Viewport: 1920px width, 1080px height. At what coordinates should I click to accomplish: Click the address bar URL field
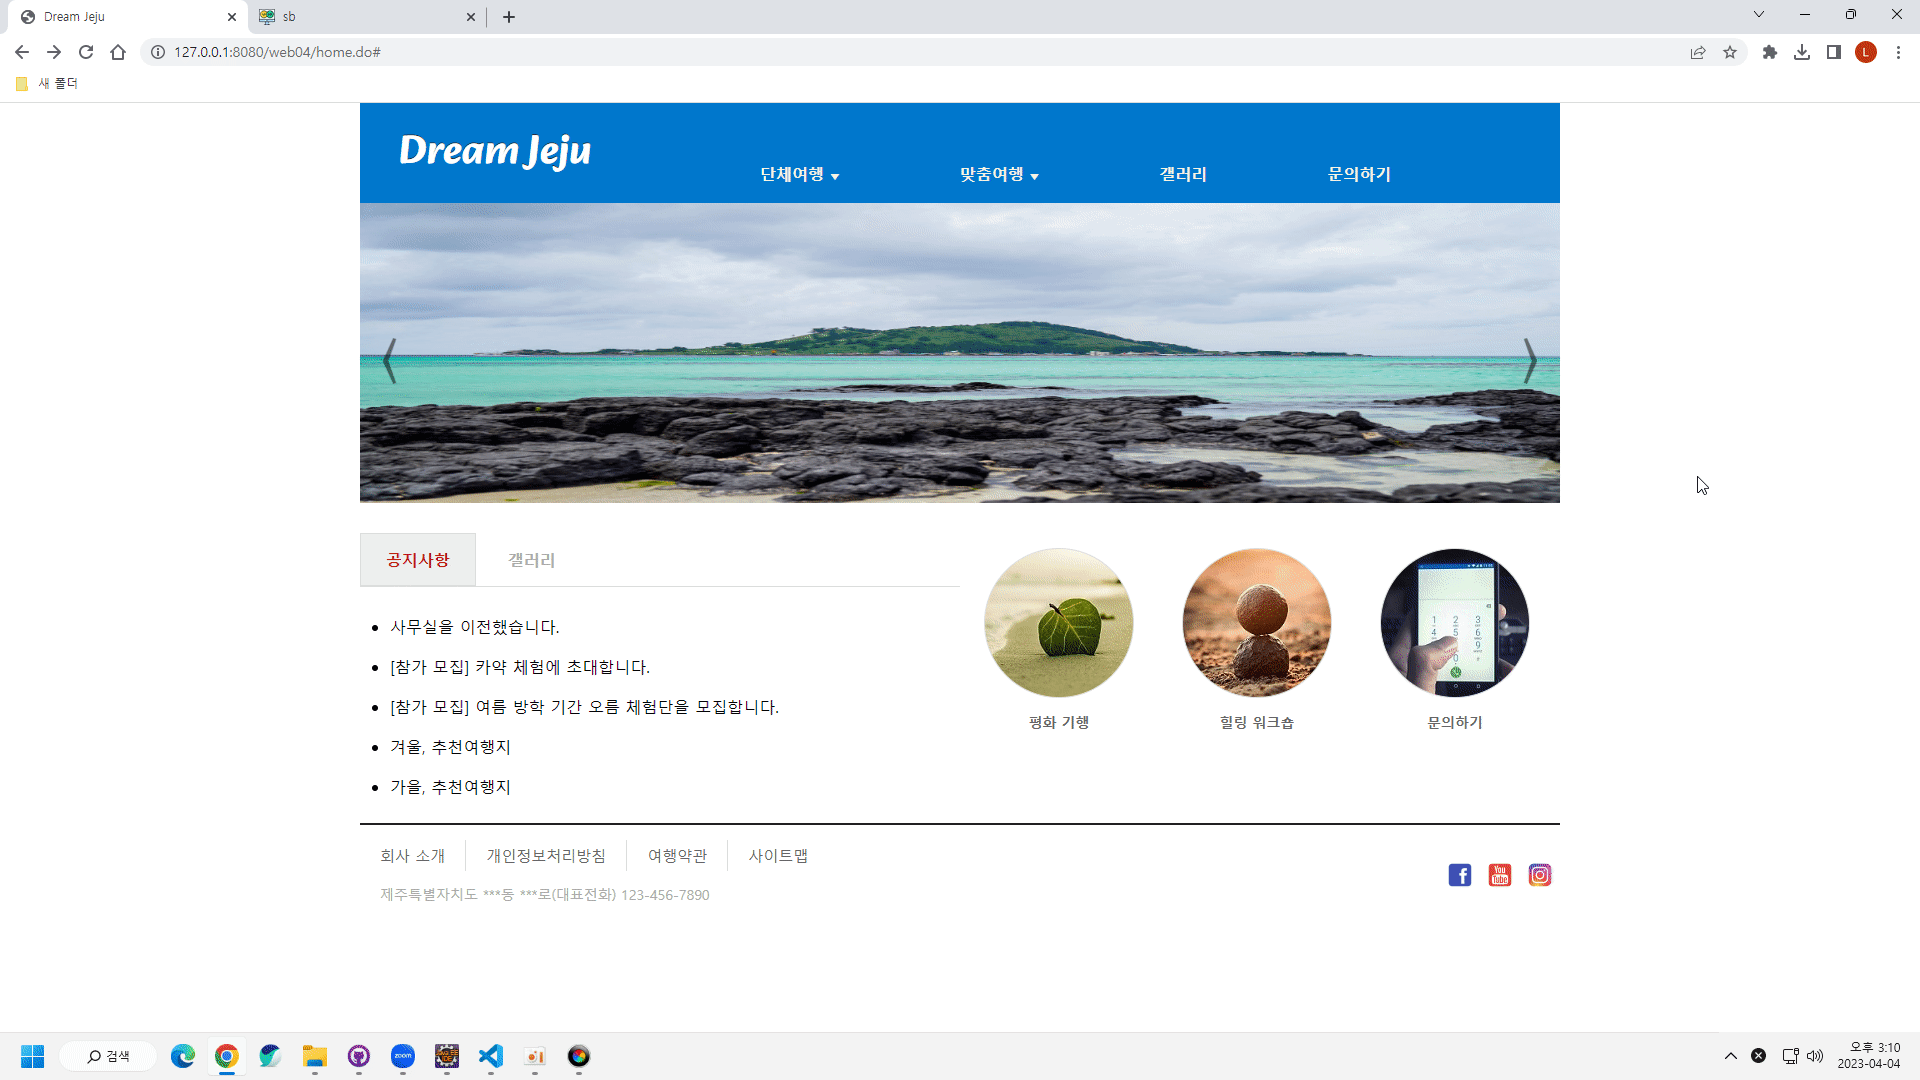[x=800, y=52]
